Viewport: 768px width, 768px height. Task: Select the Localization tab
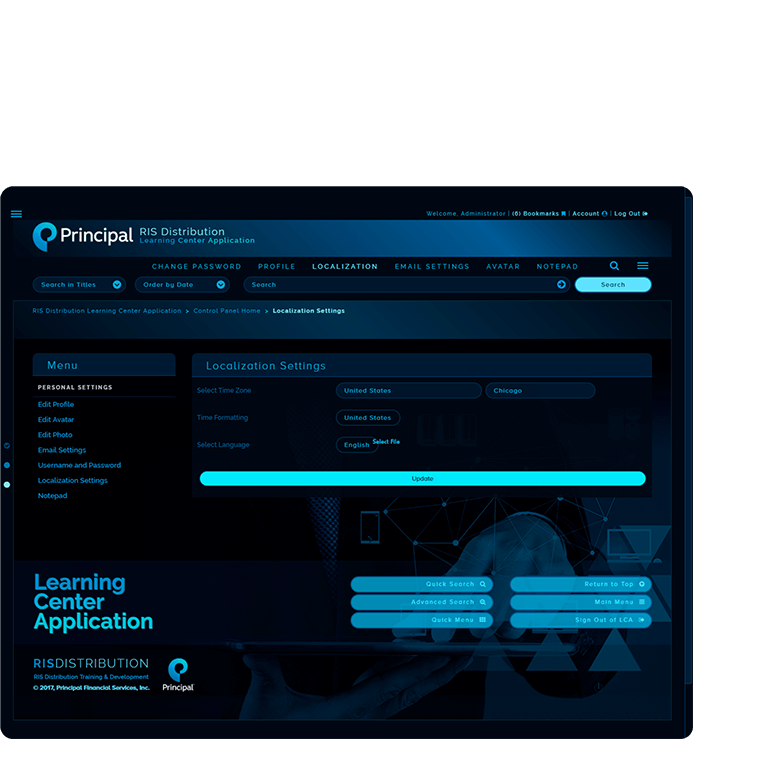[345, 266]
